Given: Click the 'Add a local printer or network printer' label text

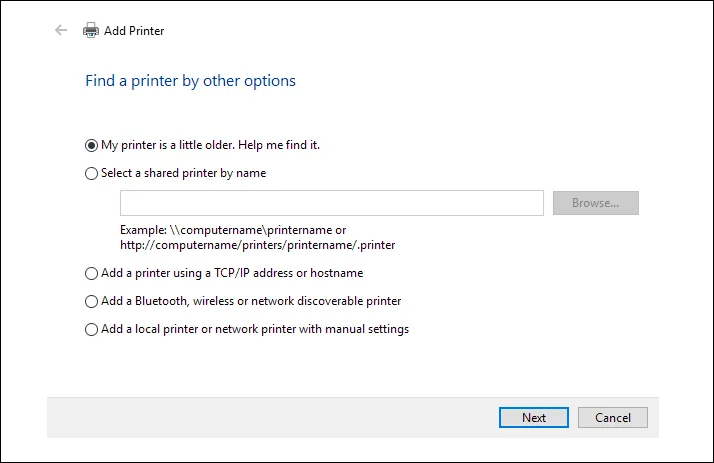Looking at the screenshot, I should [x=255, y=329].
